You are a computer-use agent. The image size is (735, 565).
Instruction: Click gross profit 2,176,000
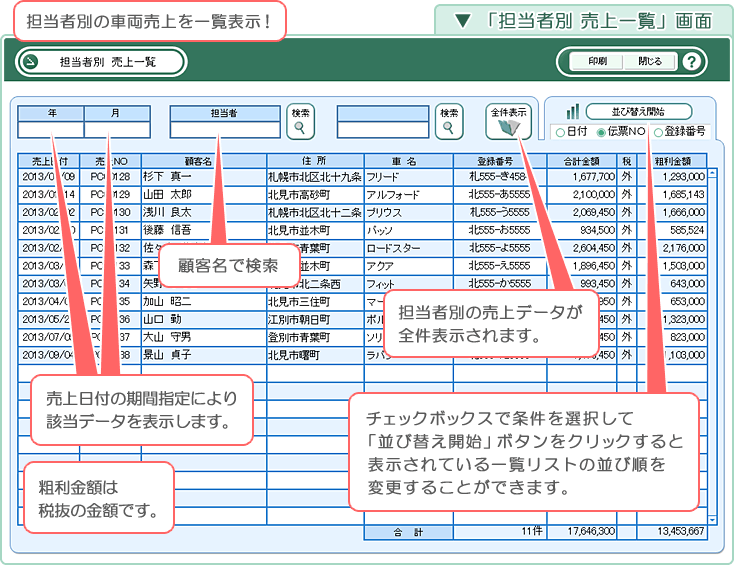pos(683,248)
